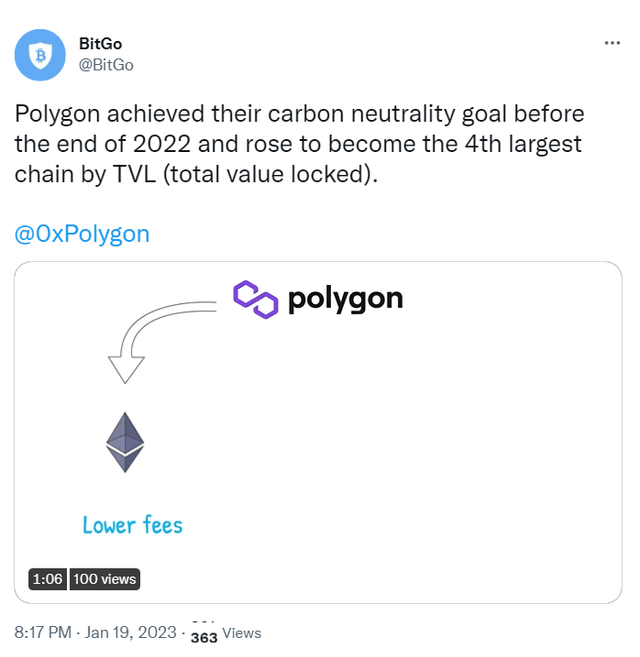Click the 363 Views count
Image resolution: width=640 pixels, height=657 pixels.
point(225,634)
